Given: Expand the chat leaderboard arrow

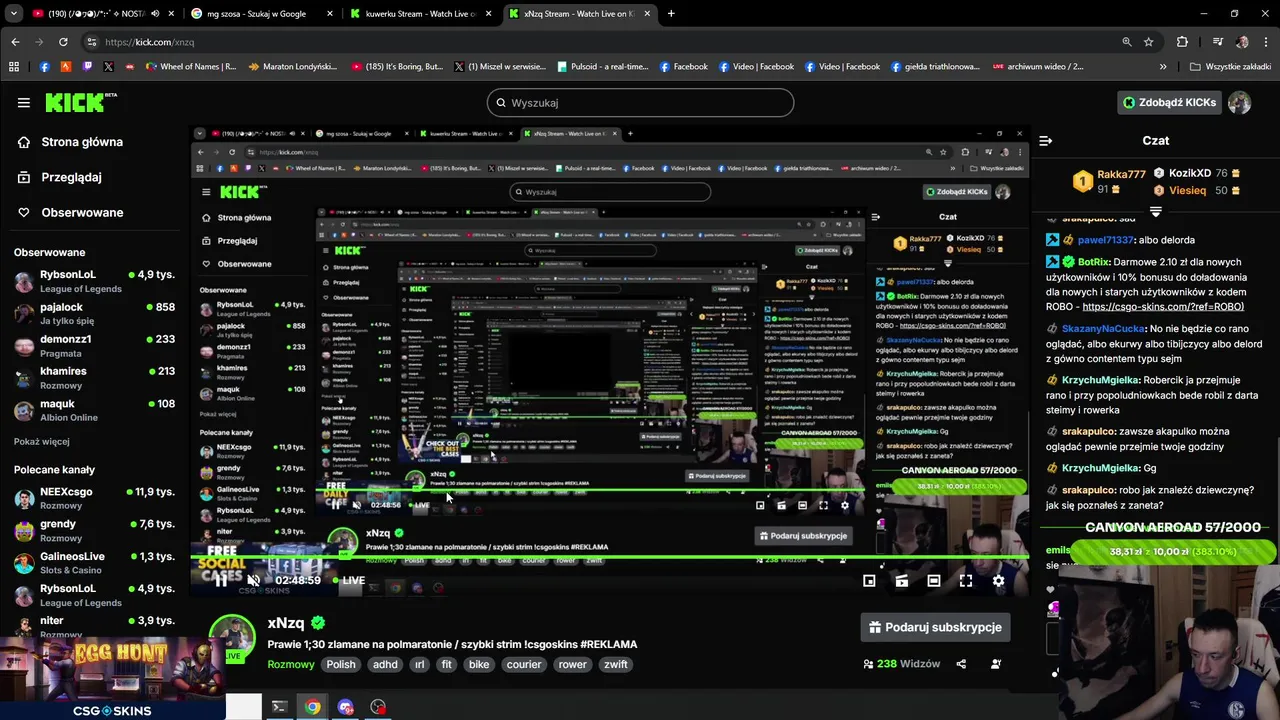Looking at the screenshot, I should tap(1156, 212).
